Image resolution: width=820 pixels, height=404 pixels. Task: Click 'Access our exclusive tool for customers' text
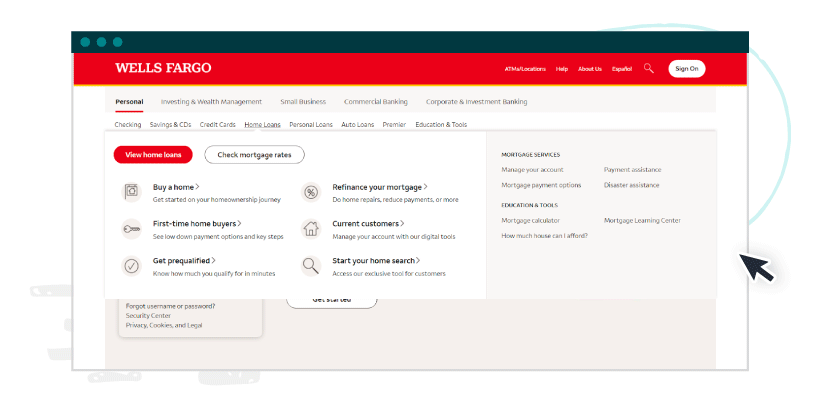click(x=389, y=273)
